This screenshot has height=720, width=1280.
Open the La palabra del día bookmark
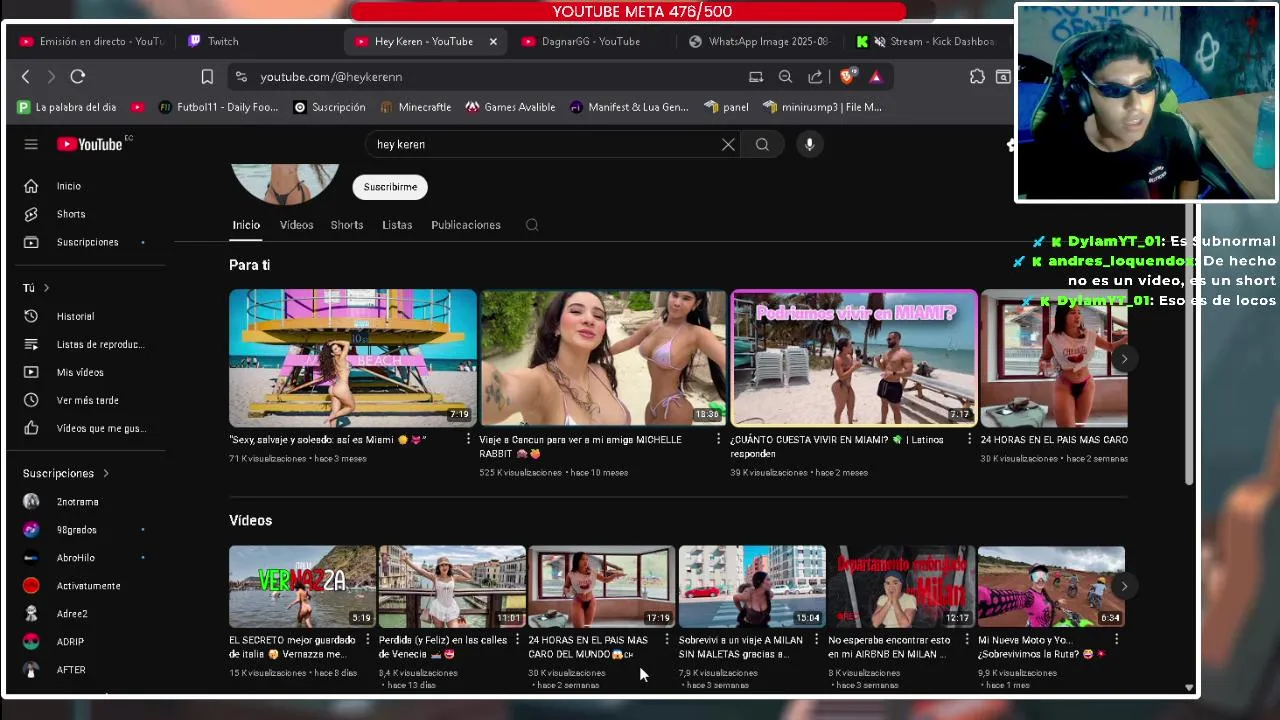point(67,107)
